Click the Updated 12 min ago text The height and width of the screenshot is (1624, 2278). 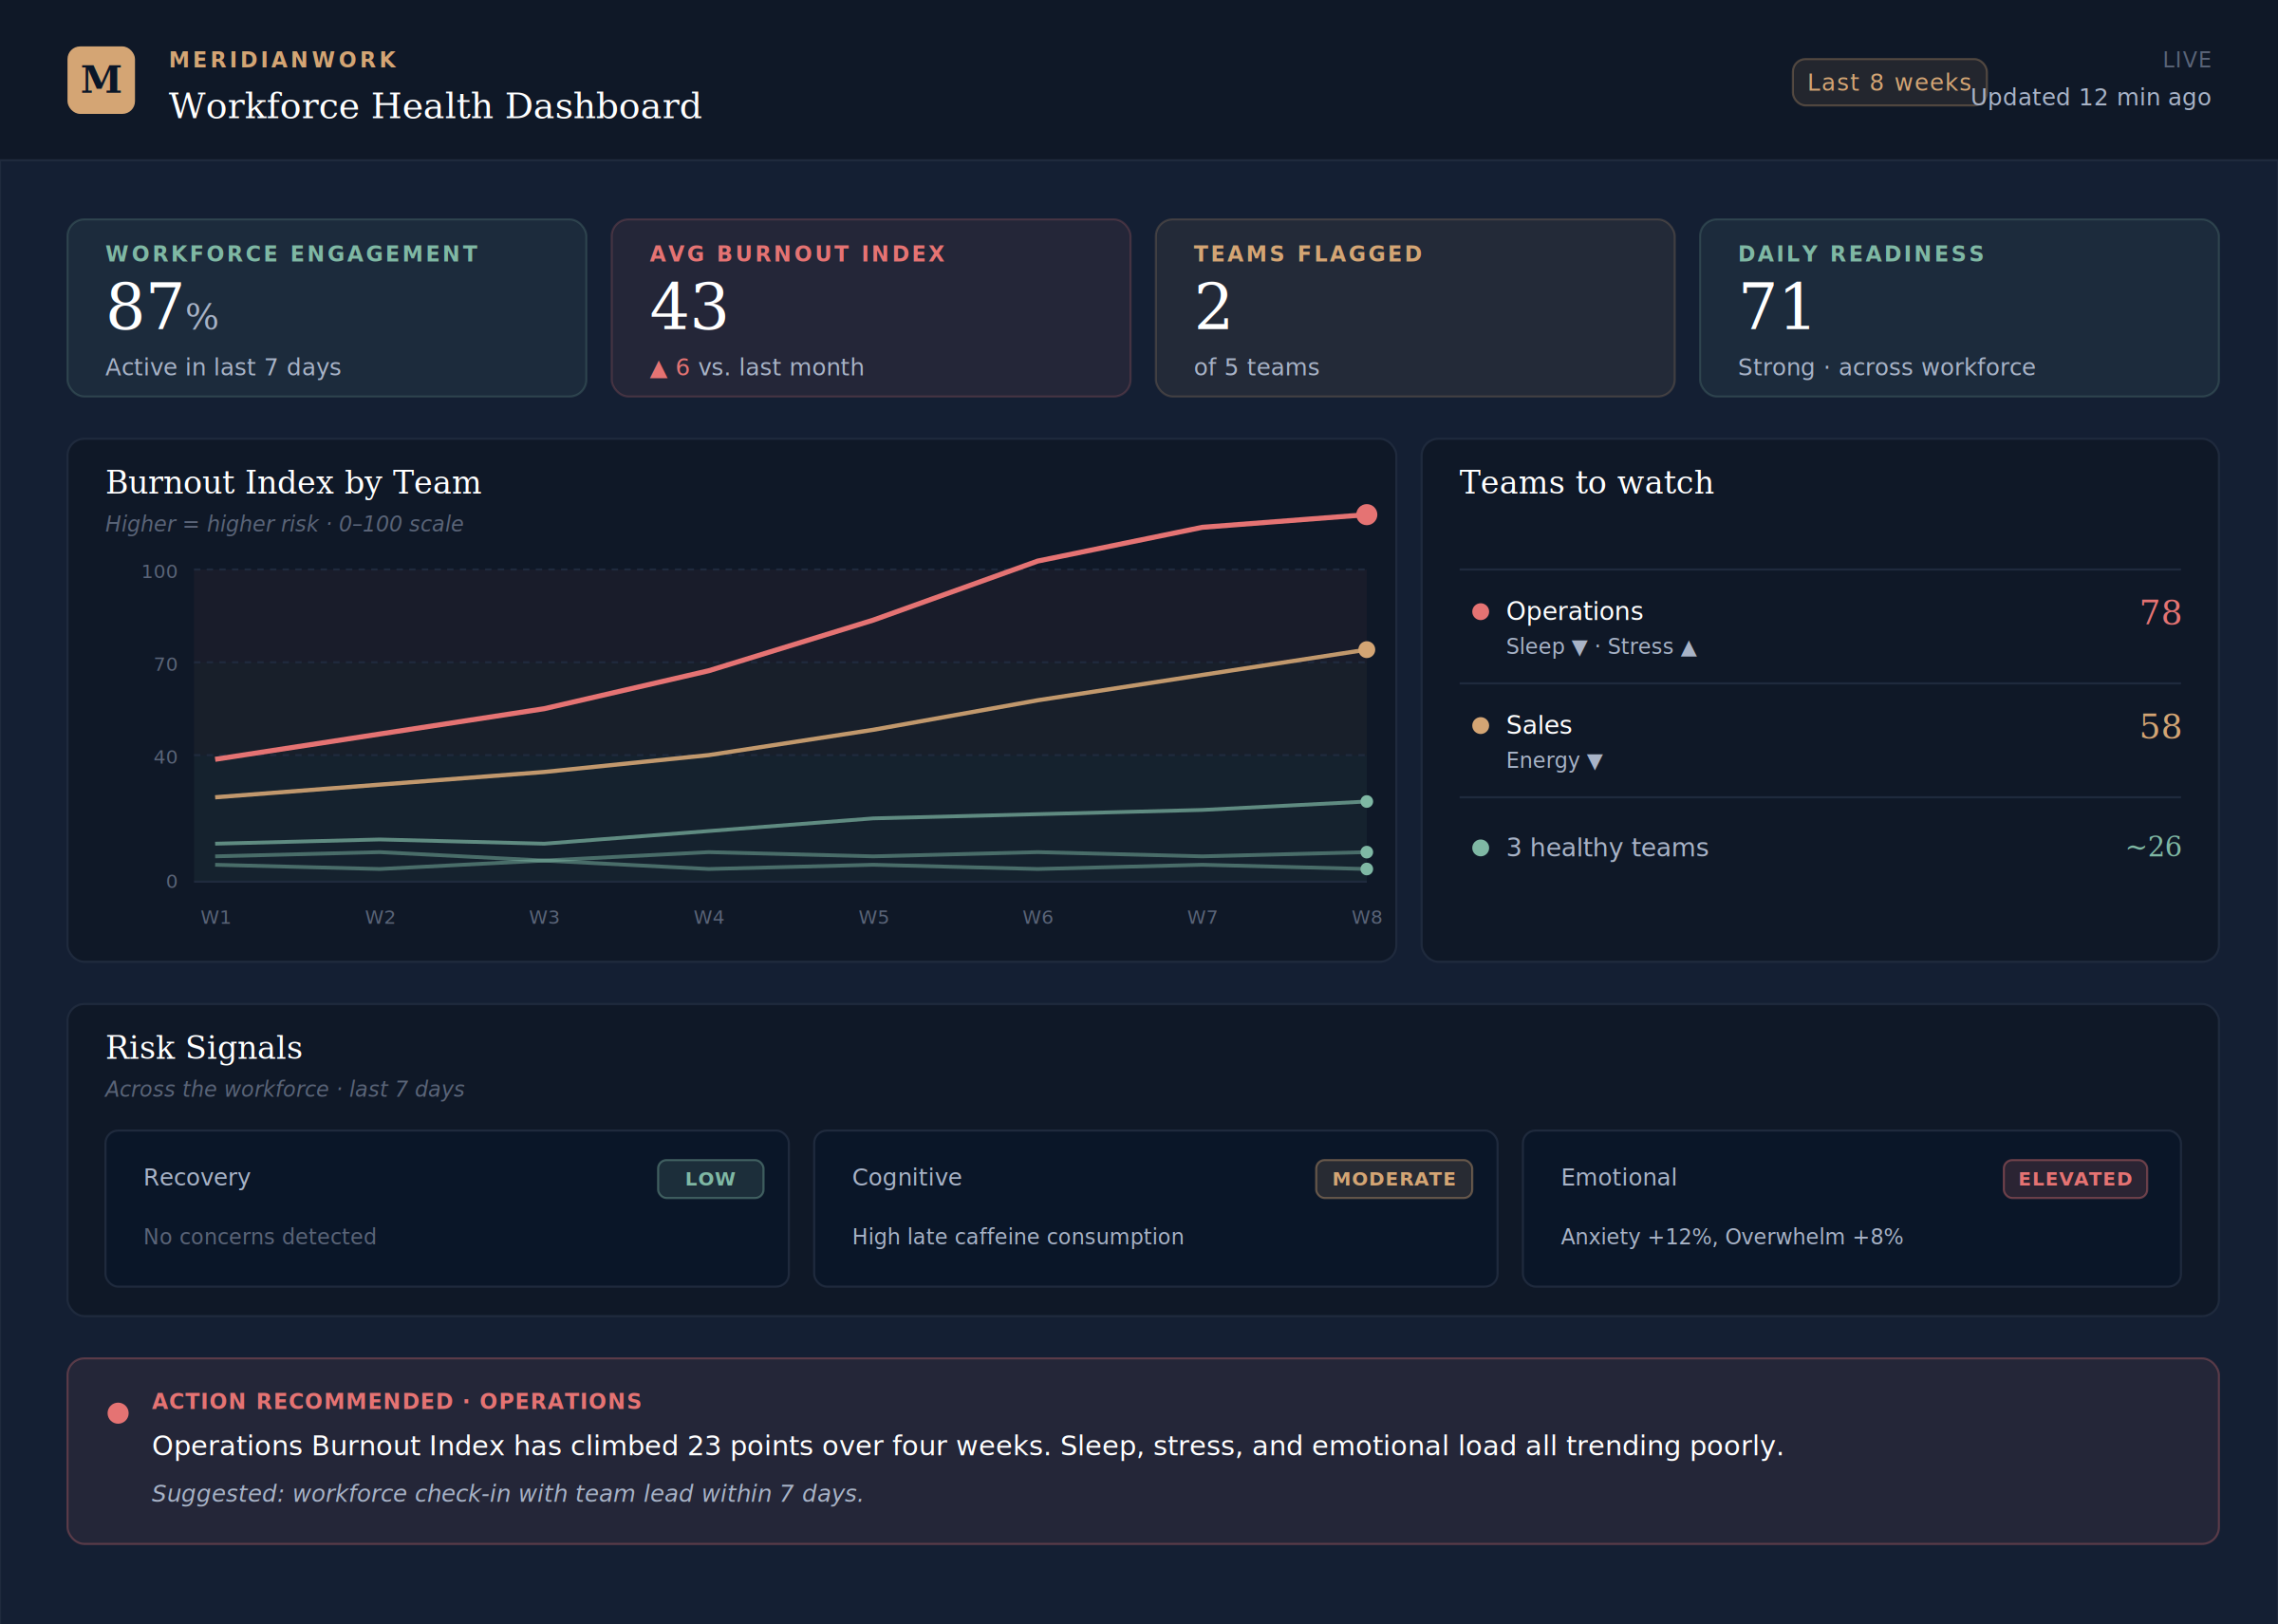[2090, 97]
